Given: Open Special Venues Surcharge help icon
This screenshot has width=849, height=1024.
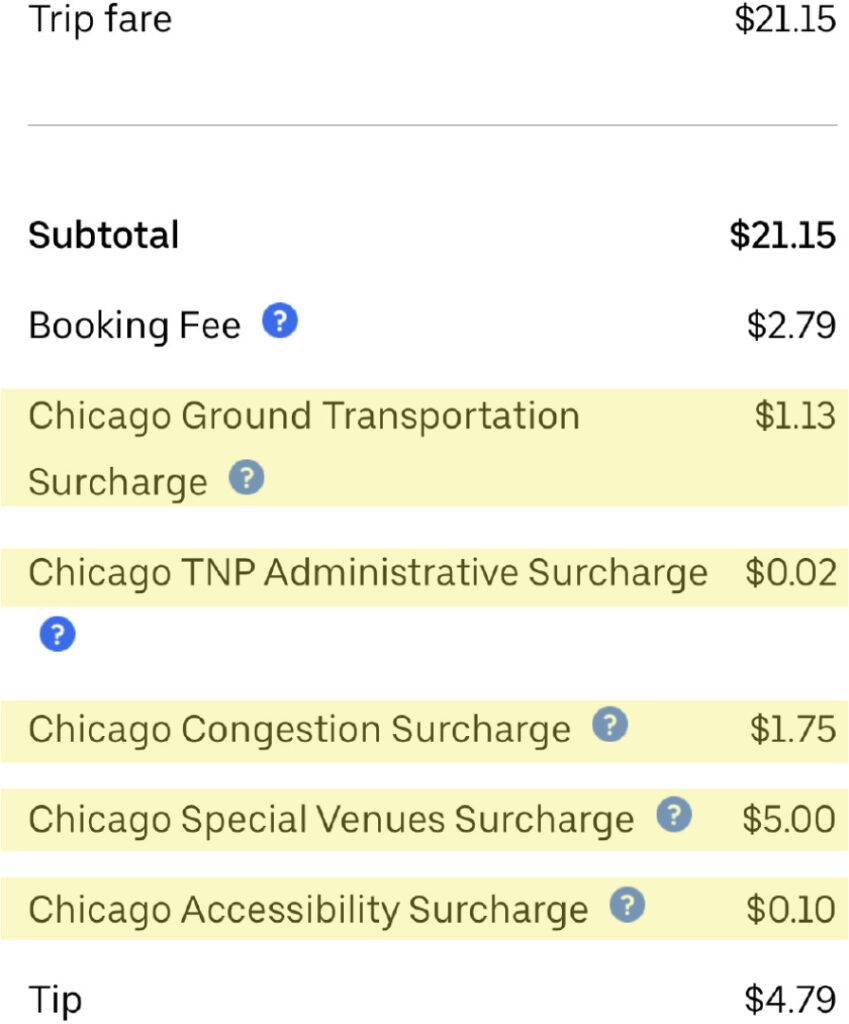Looking at the screenshot, I should [673, 816].
